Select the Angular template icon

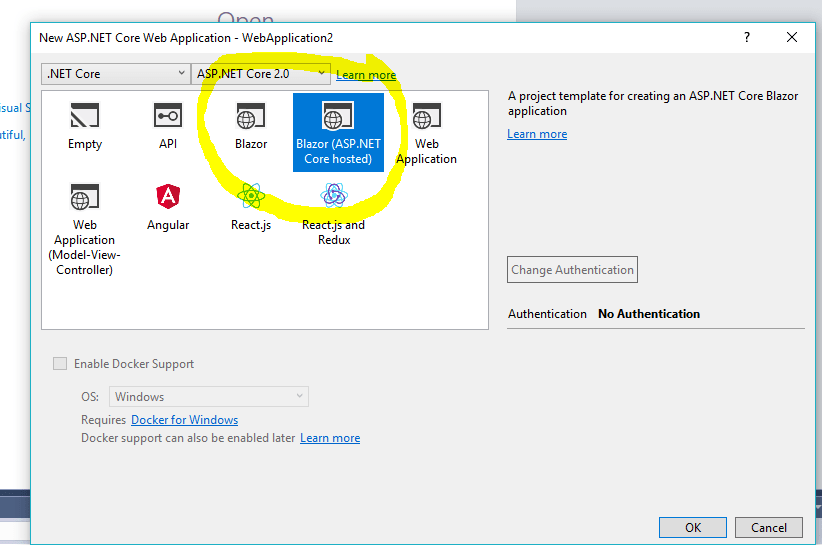click(168, 198)
